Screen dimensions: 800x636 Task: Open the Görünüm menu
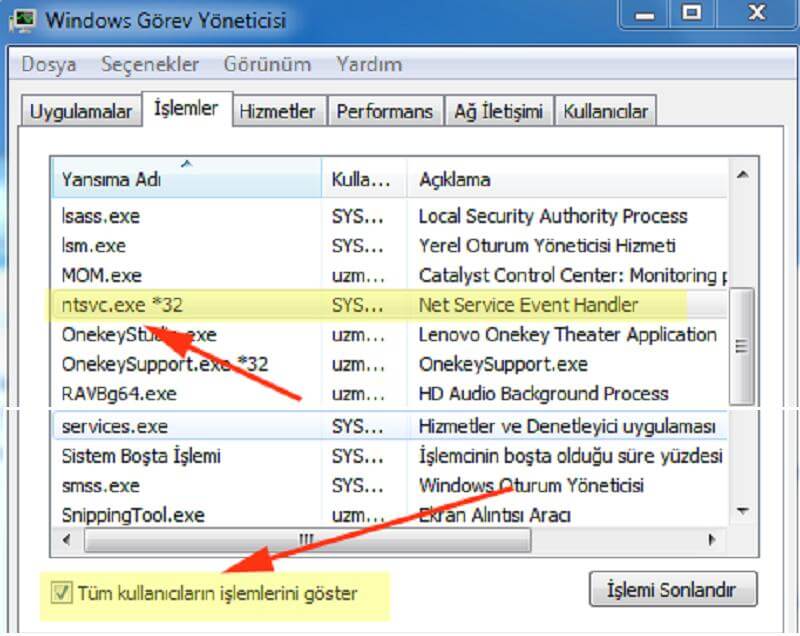[267, 65]
